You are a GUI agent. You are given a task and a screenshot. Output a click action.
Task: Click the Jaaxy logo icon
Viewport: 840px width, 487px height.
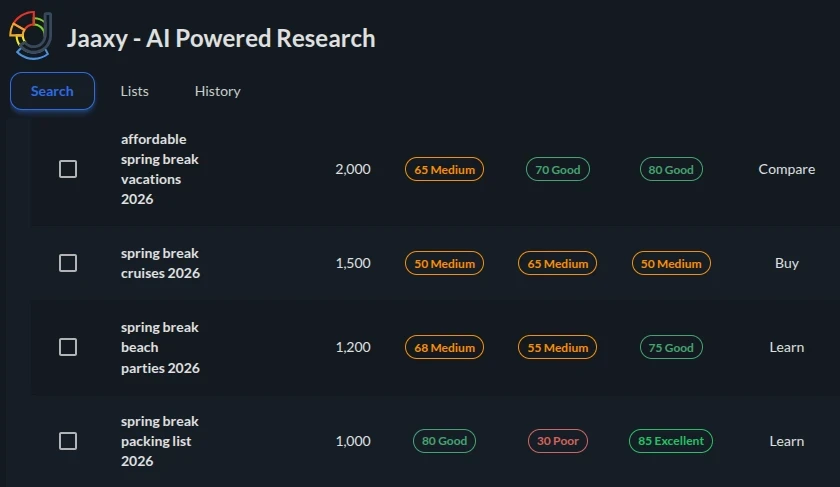(x=30, y=37)
